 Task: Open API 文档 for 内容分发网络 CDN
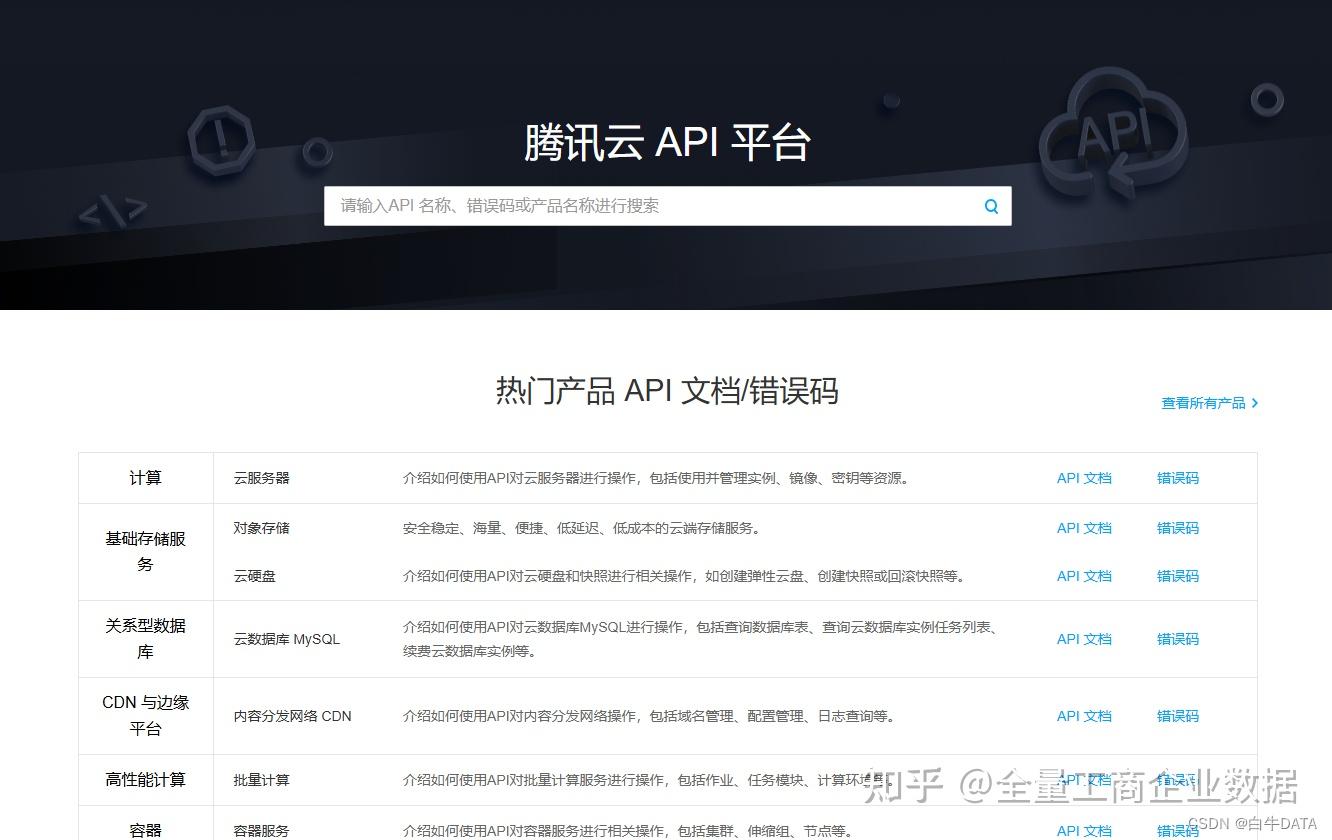coord(1084,716)
